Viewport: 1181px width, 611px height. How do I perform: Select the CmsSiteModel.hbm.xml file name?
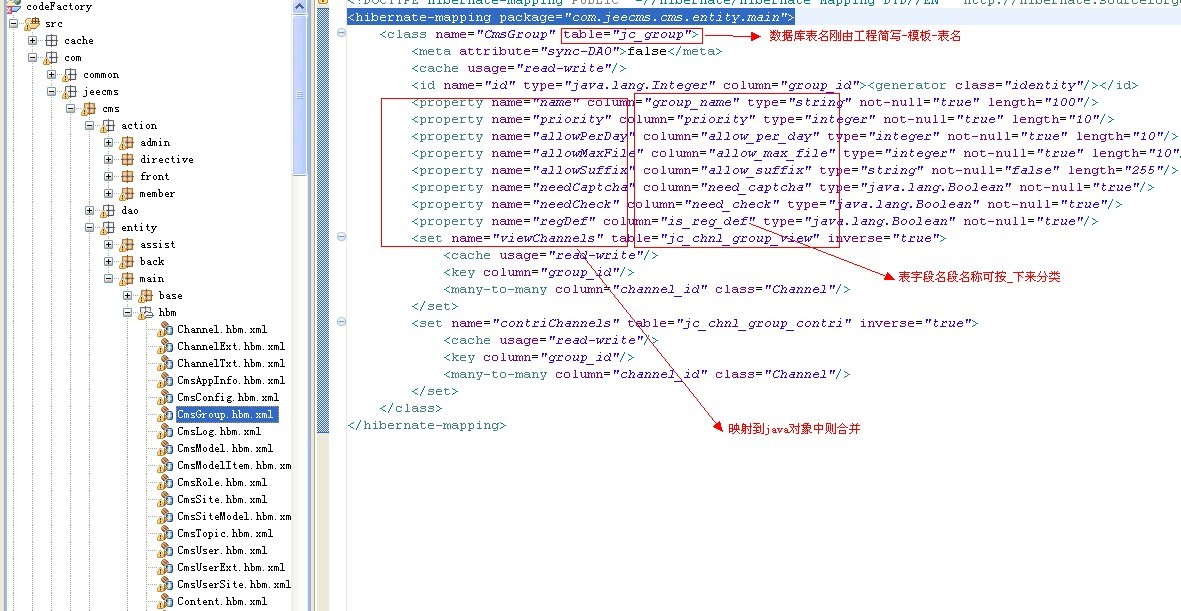[x=234, y=517]
